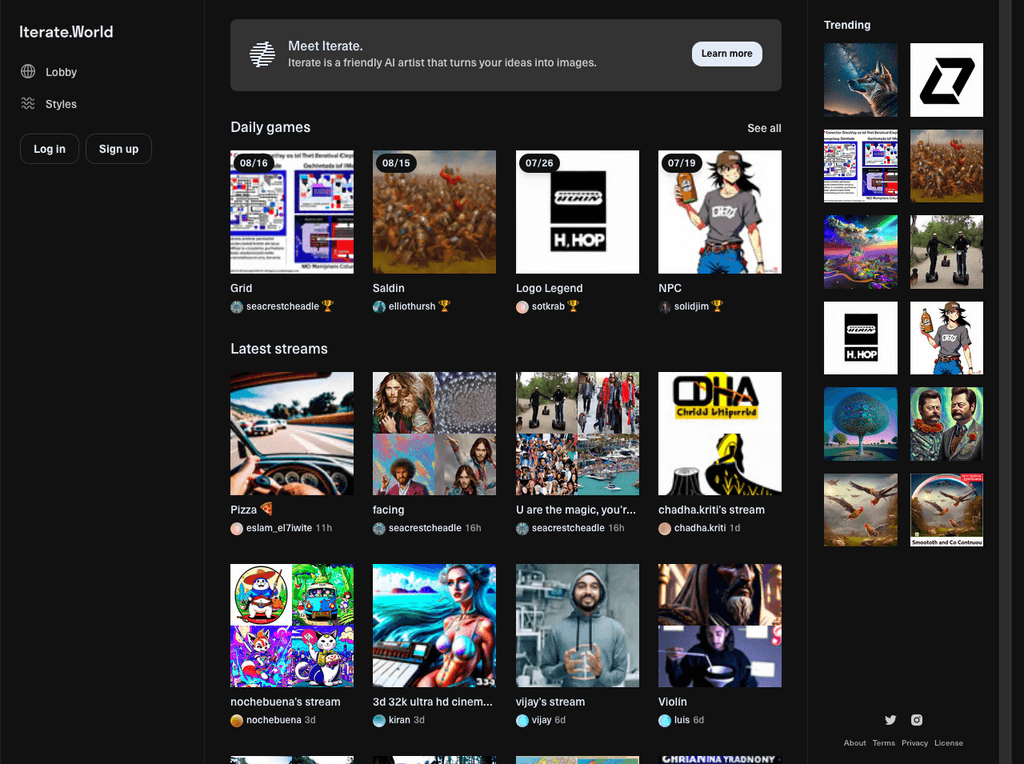Open the 'Logo Legend' title text
The image size is (1024, 764).
(549, 288)
